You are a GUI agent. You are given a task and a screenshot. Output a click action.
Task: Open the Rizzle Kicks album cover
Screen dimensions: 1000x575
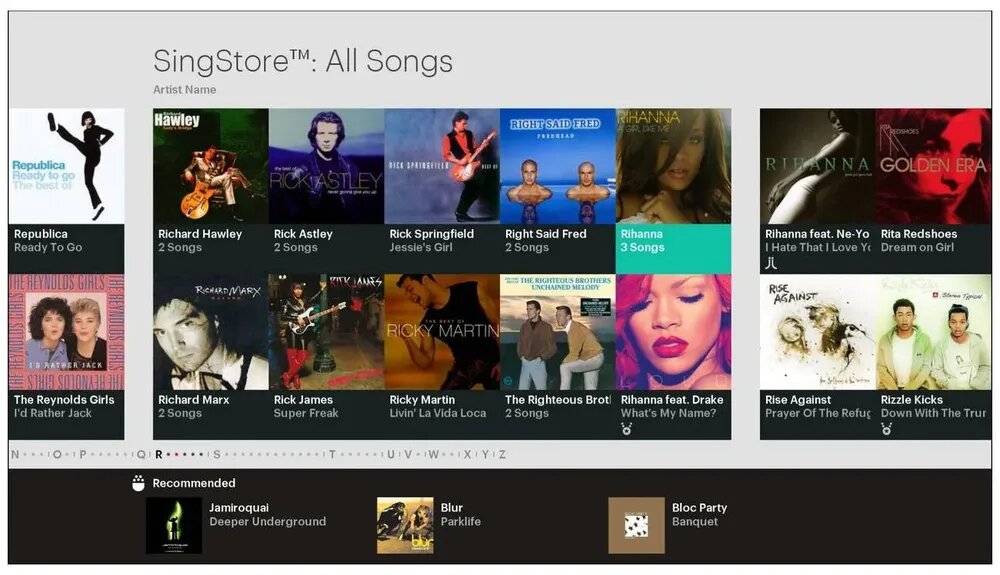click(x=934, y=332)
